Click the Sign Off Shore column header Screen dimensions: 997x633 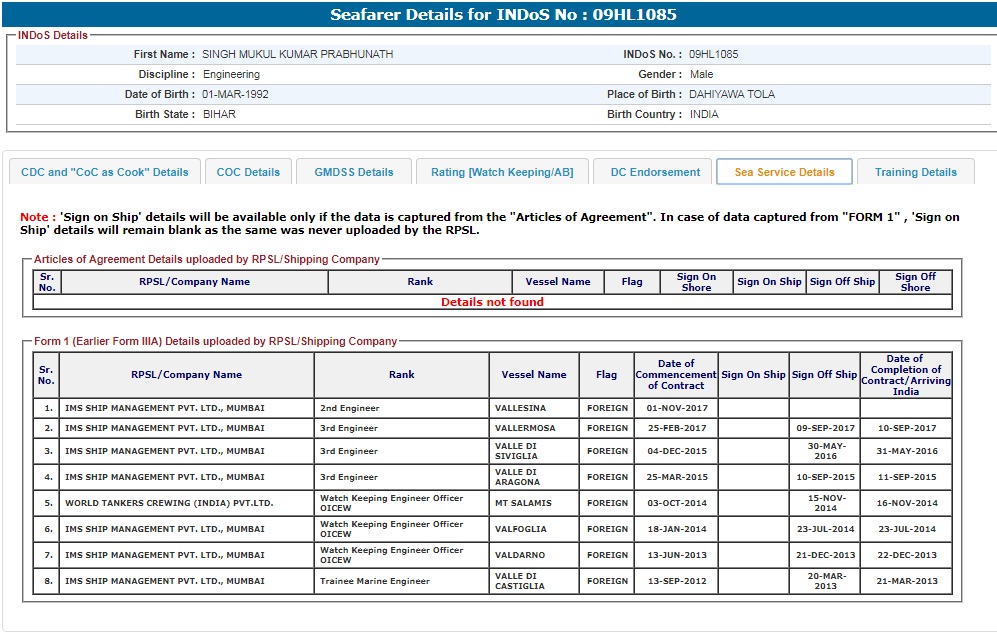915,282
